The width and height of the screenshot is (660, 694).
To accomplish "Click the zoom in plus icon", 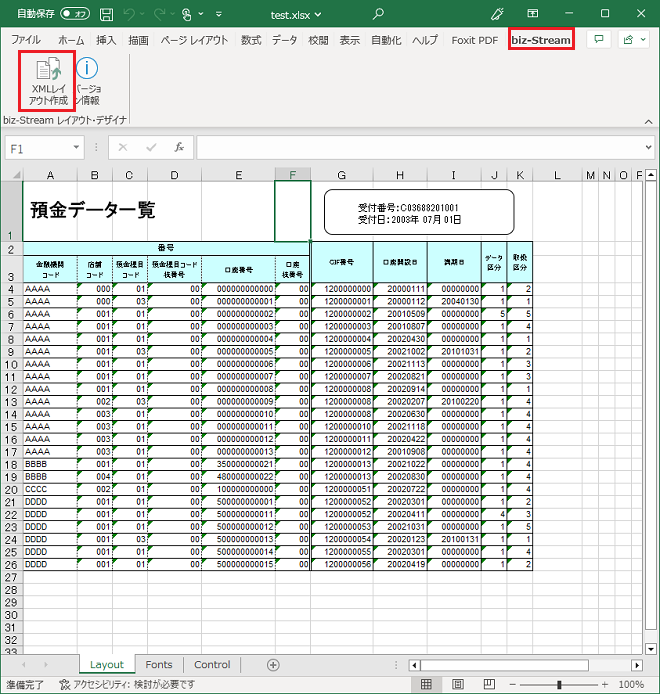I will pos(605,685).
